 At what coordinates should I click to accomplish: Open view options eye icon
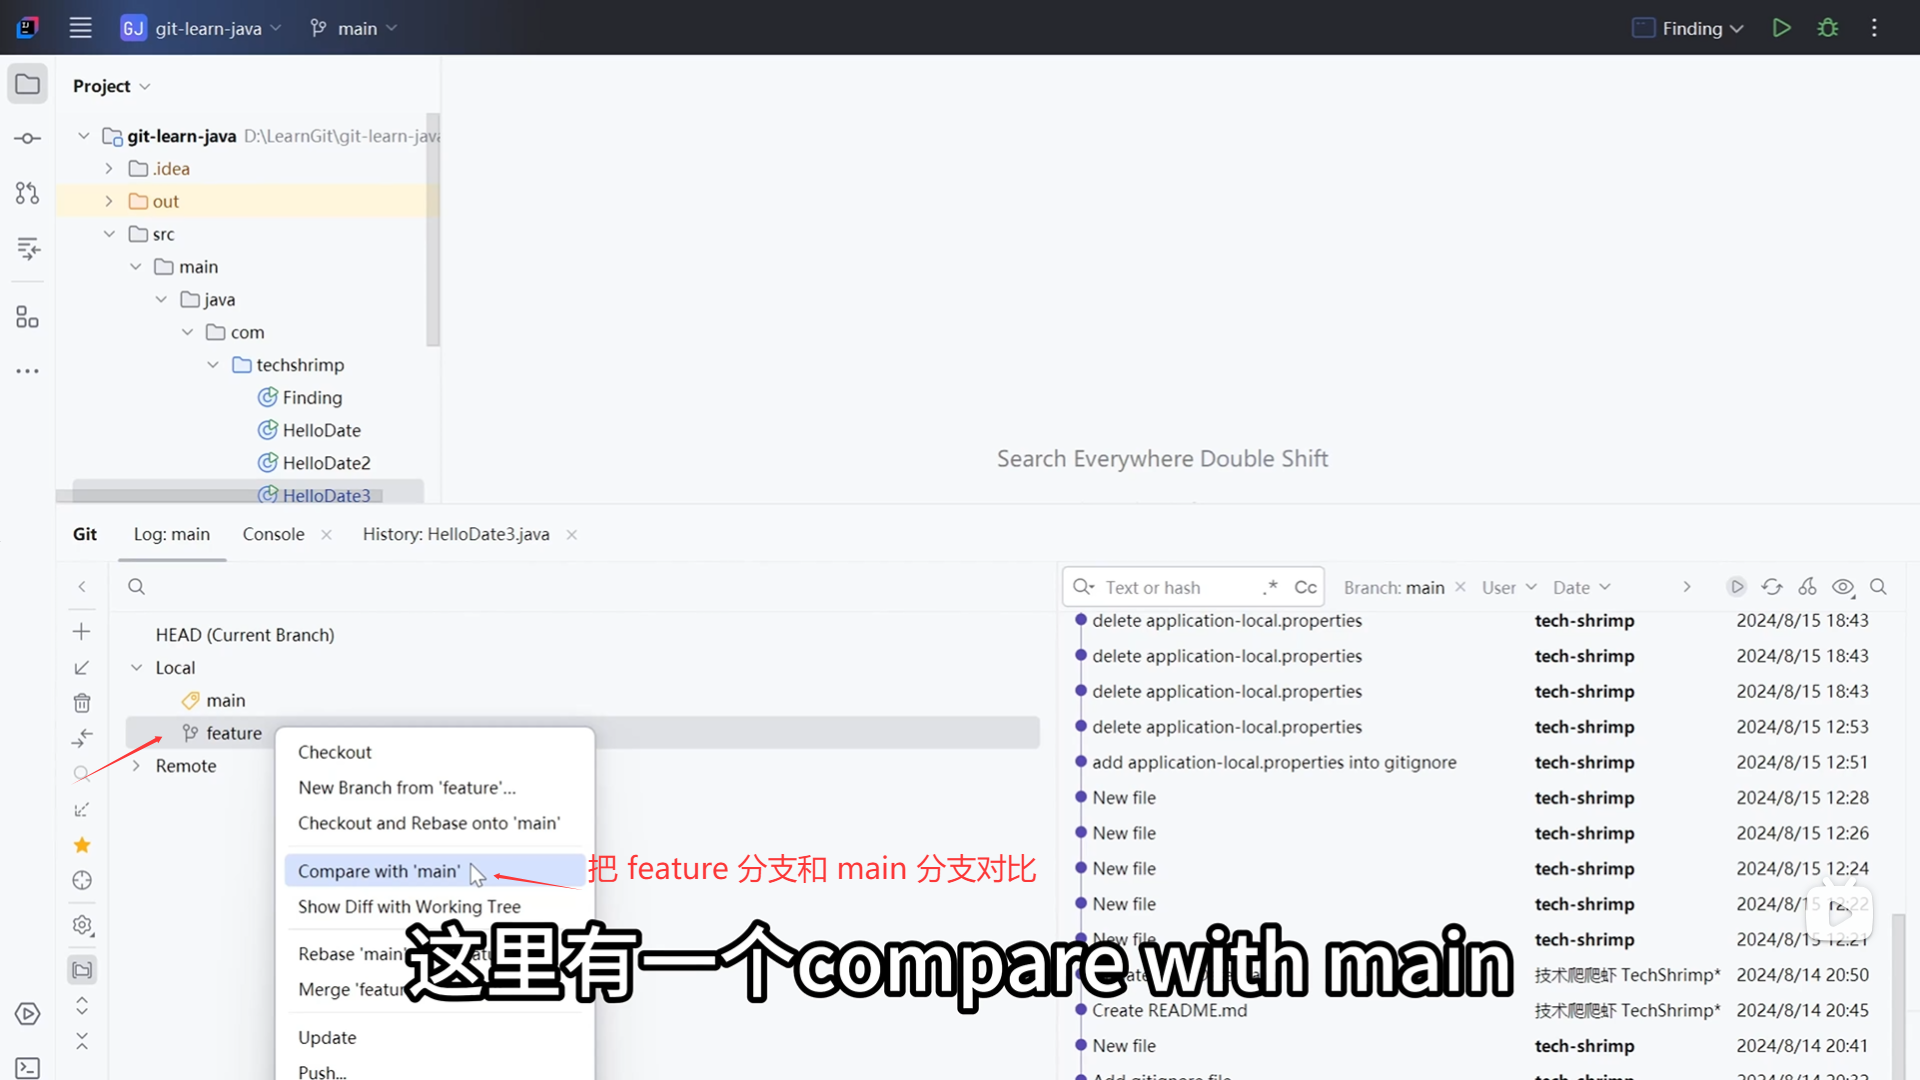tap(1843, 587)
